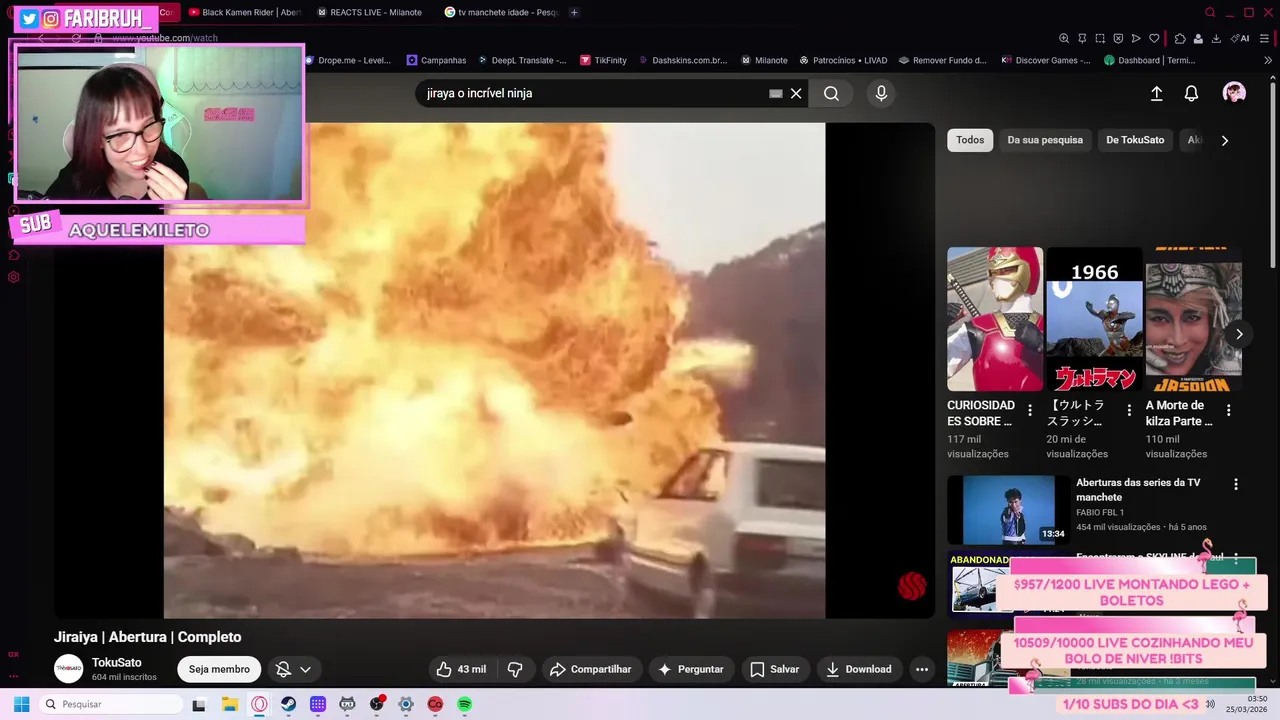Image resolution: width=1280 pixels, height=720 pixels.
Task: Open the TokuSato channel avatar
Action: pos(68,669)
